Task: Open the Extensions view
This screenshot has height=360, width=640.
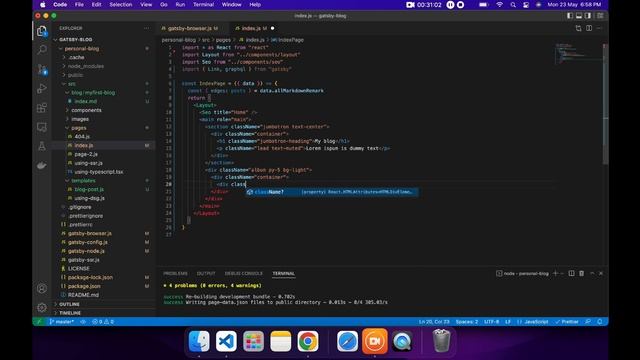Action: [42, 108]
